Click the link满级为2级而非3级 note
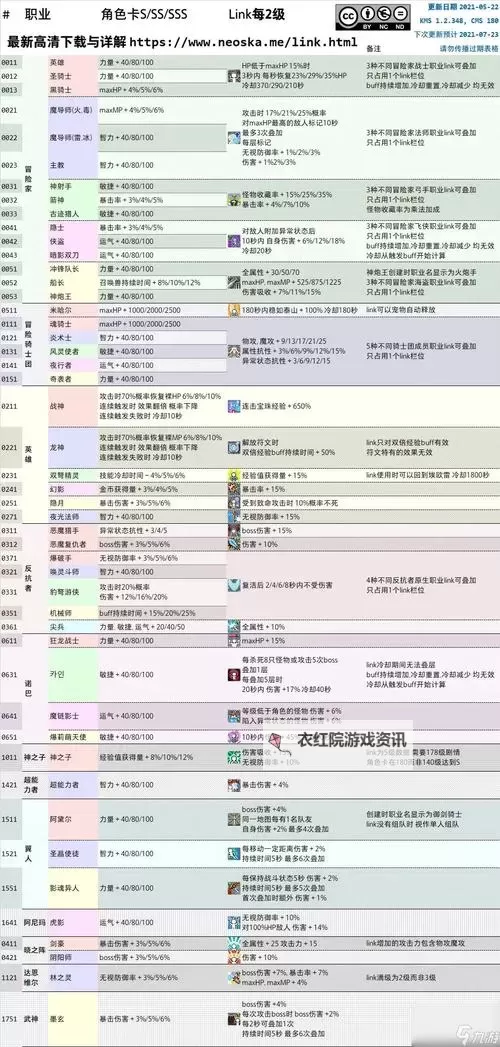Image resolution: width=500 pixels, height=1047 pixels. coord(401,978)
